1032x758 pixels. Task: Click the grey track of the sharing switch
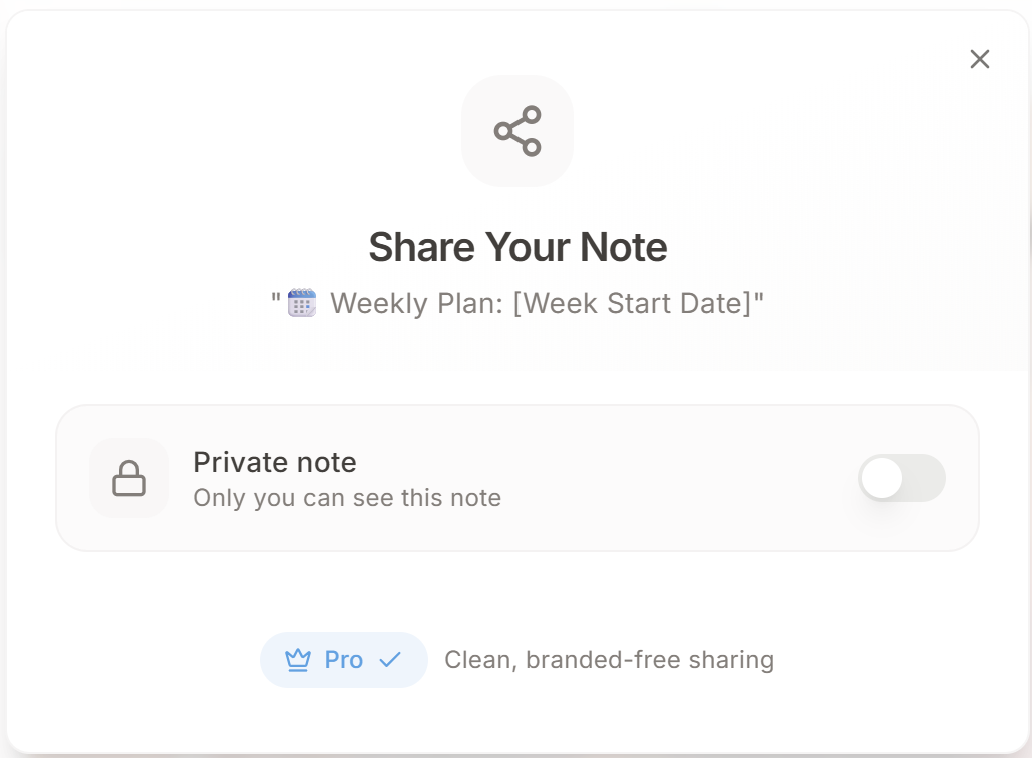pyautogui.click(x=926, y=478)
